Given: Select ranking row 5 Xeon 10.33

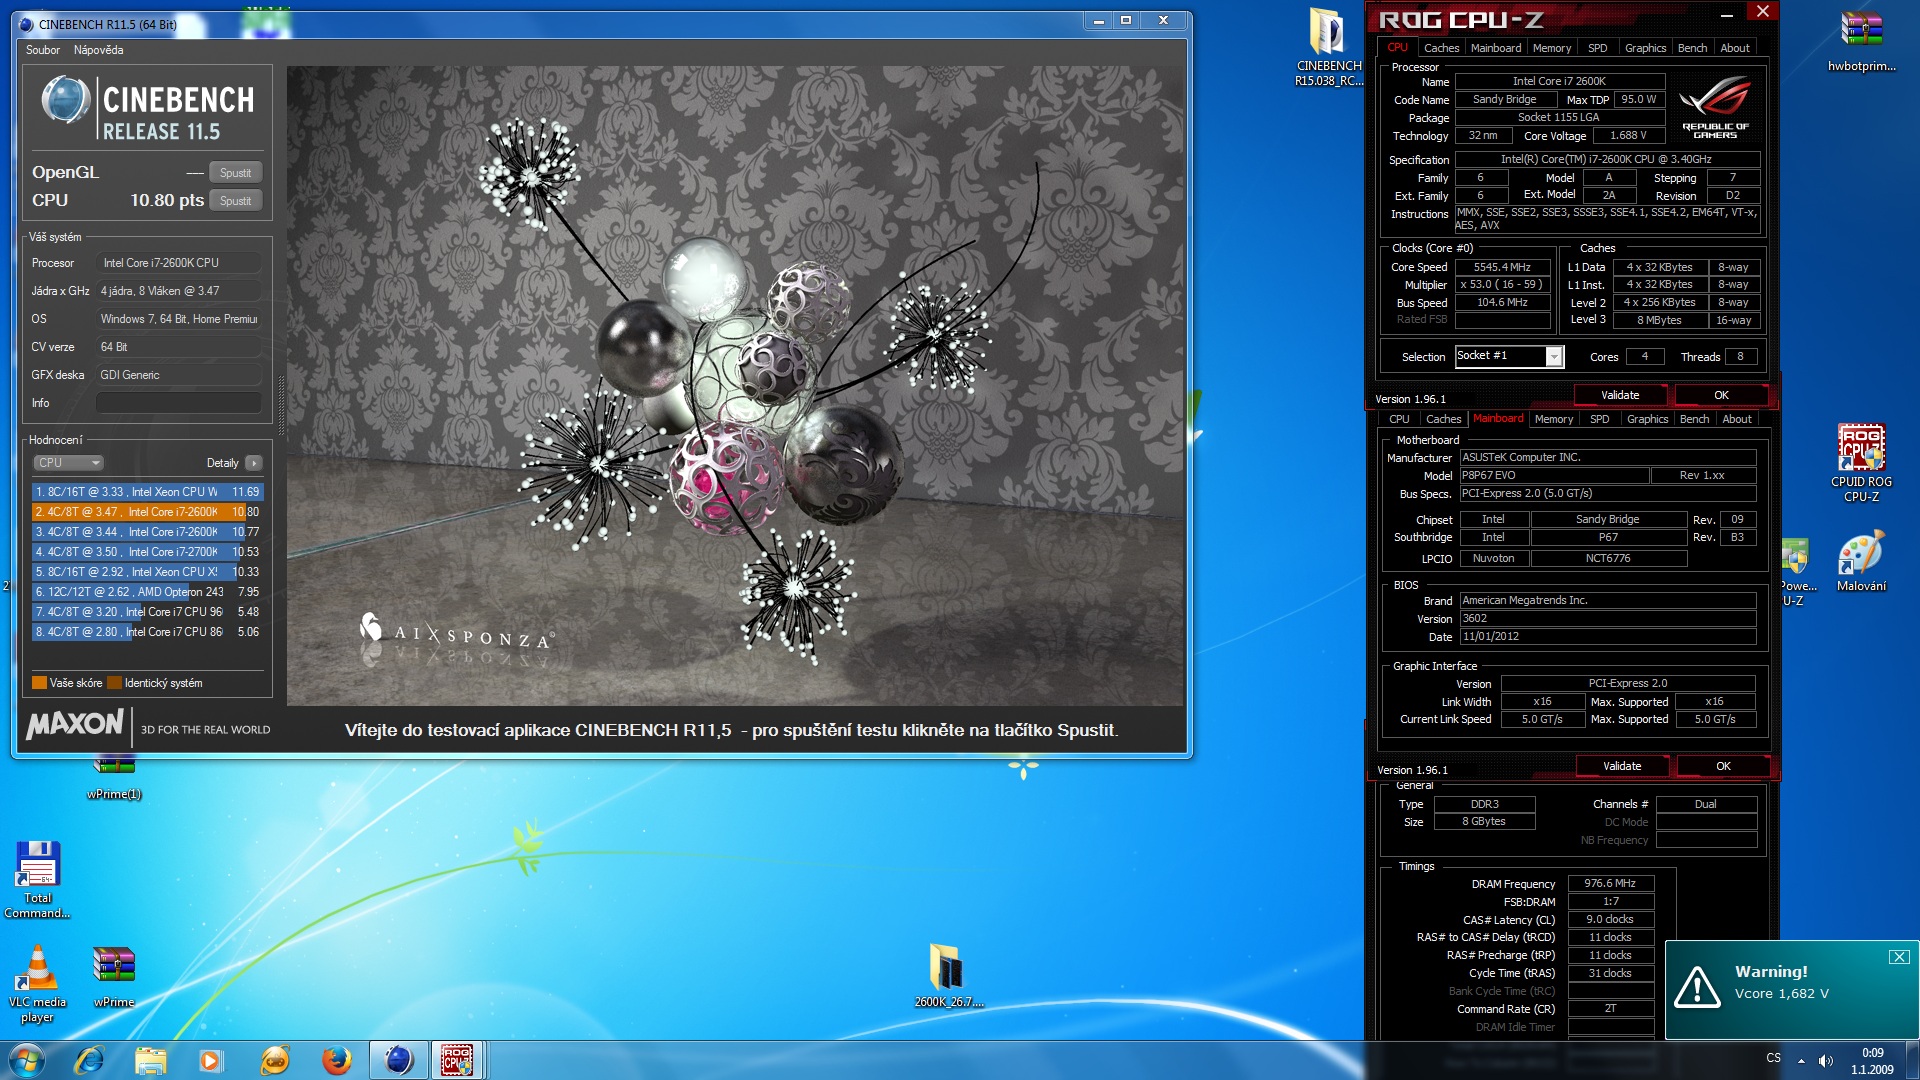Looking at the screenshot, I should tap(147, 572).
